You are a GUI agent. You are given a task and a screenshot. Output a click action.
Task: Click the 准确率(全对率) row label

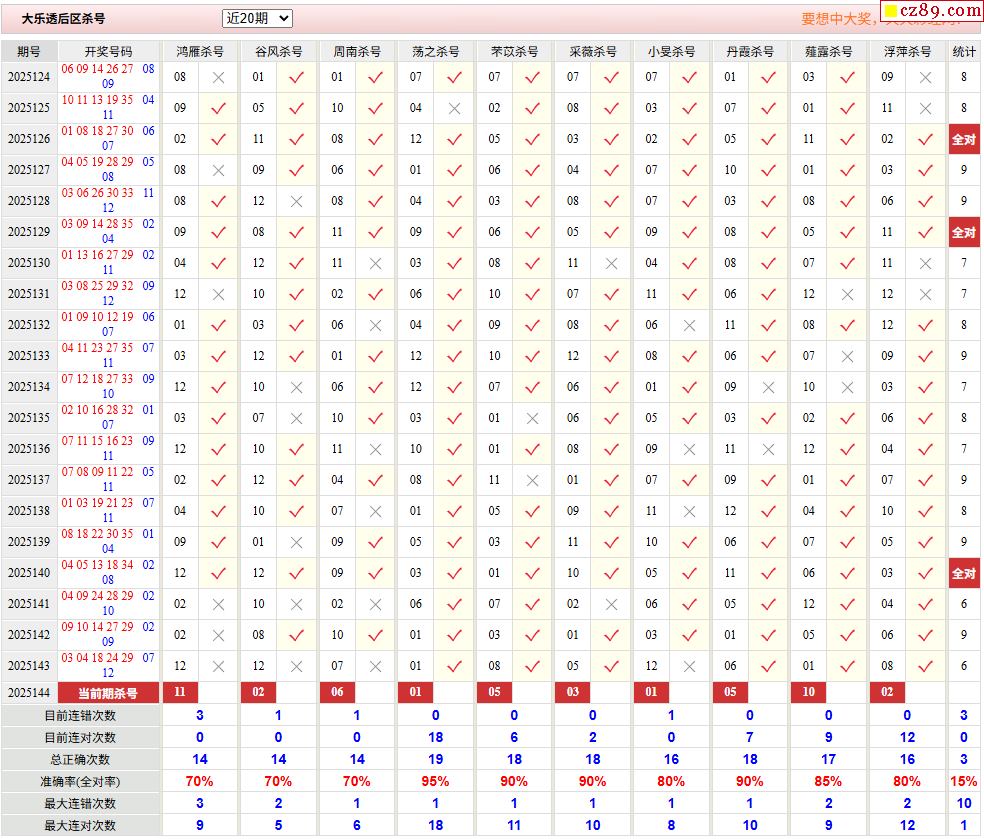point(80,781)
